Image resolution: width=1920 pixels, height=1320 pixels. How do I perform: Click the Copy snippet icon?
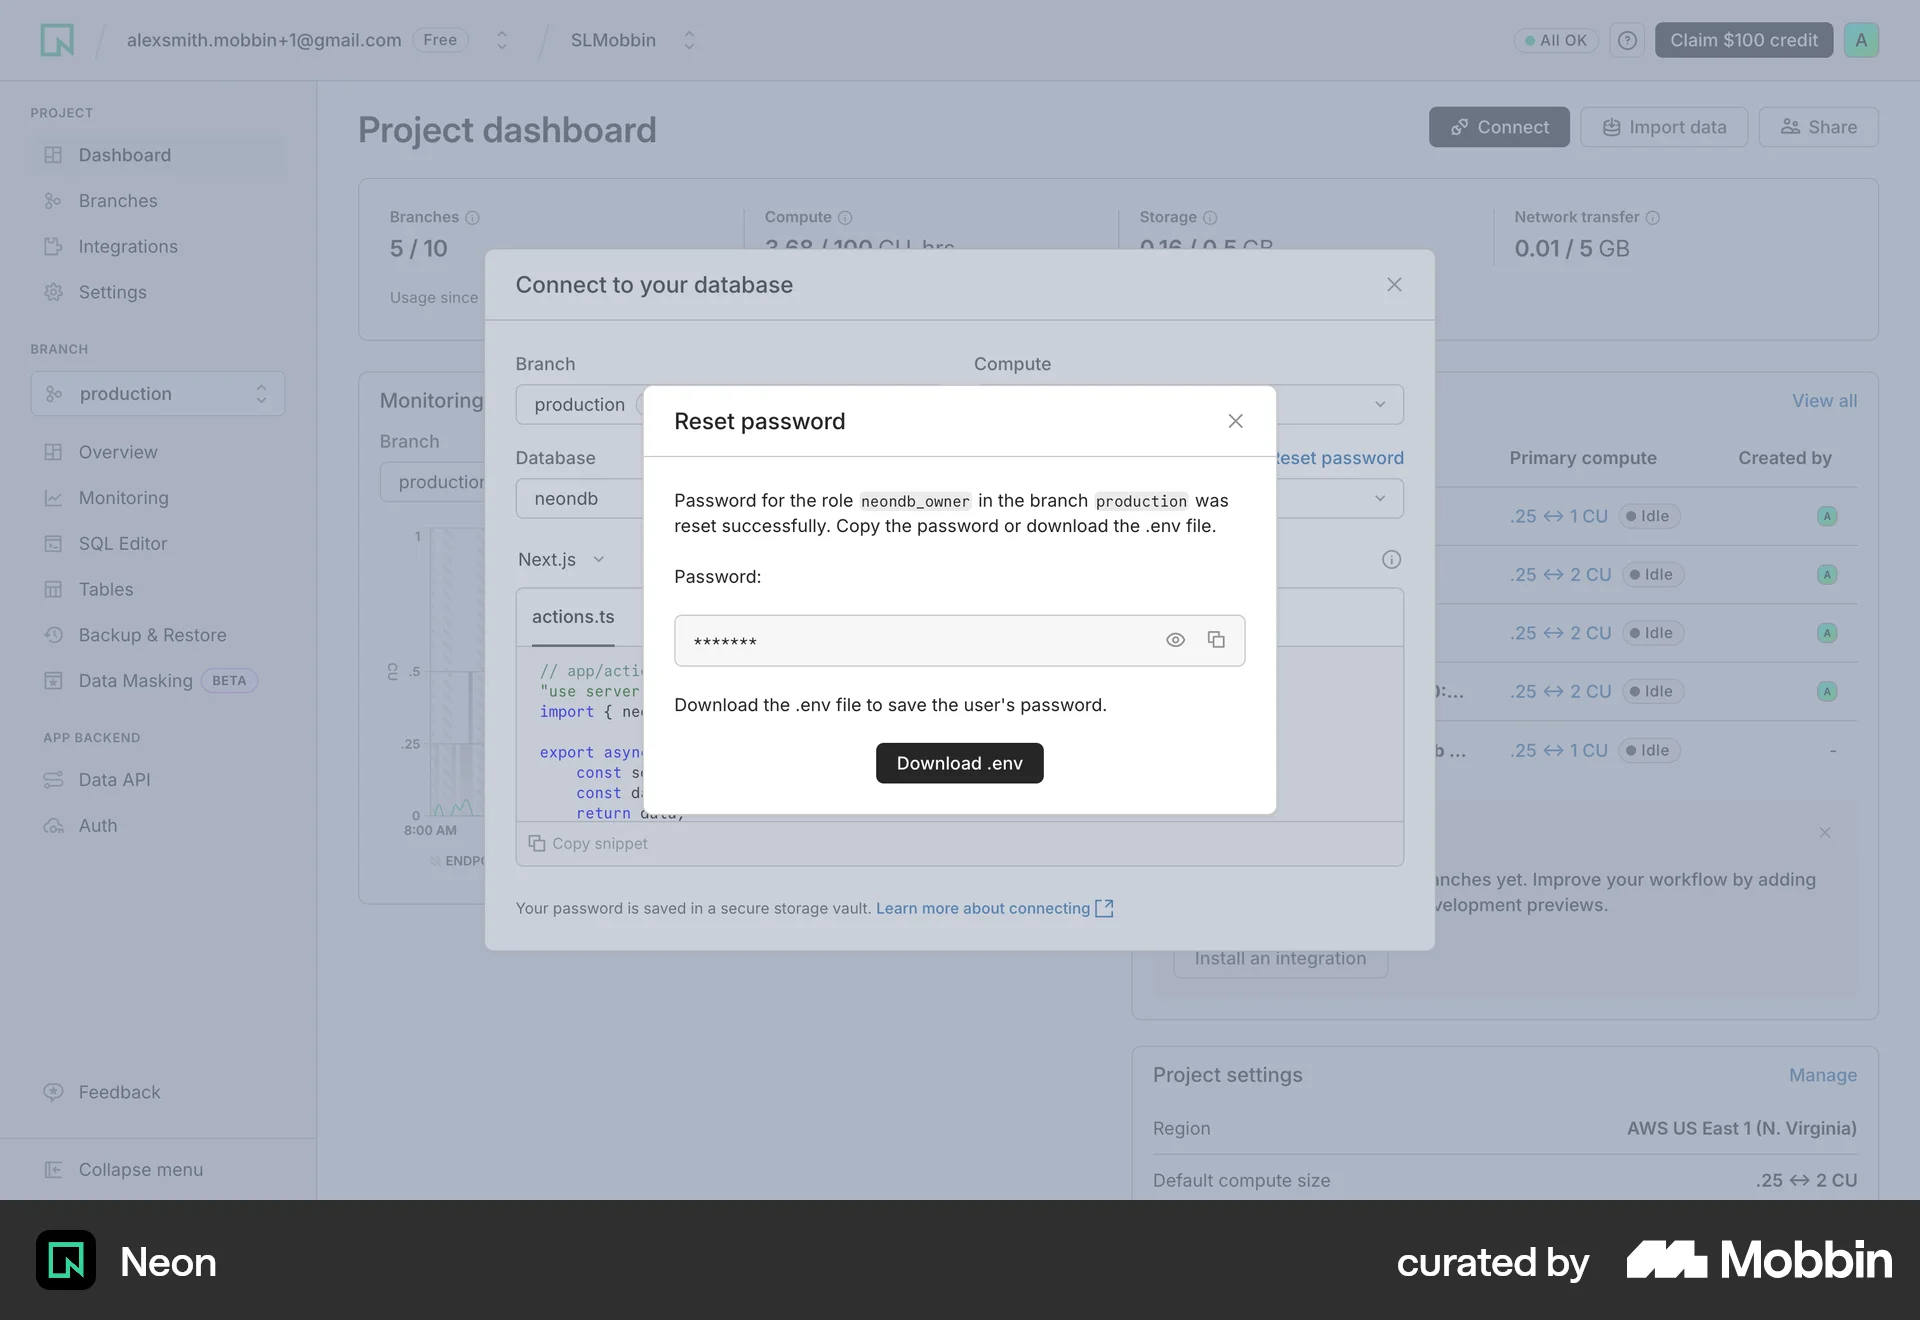point(537,843)
